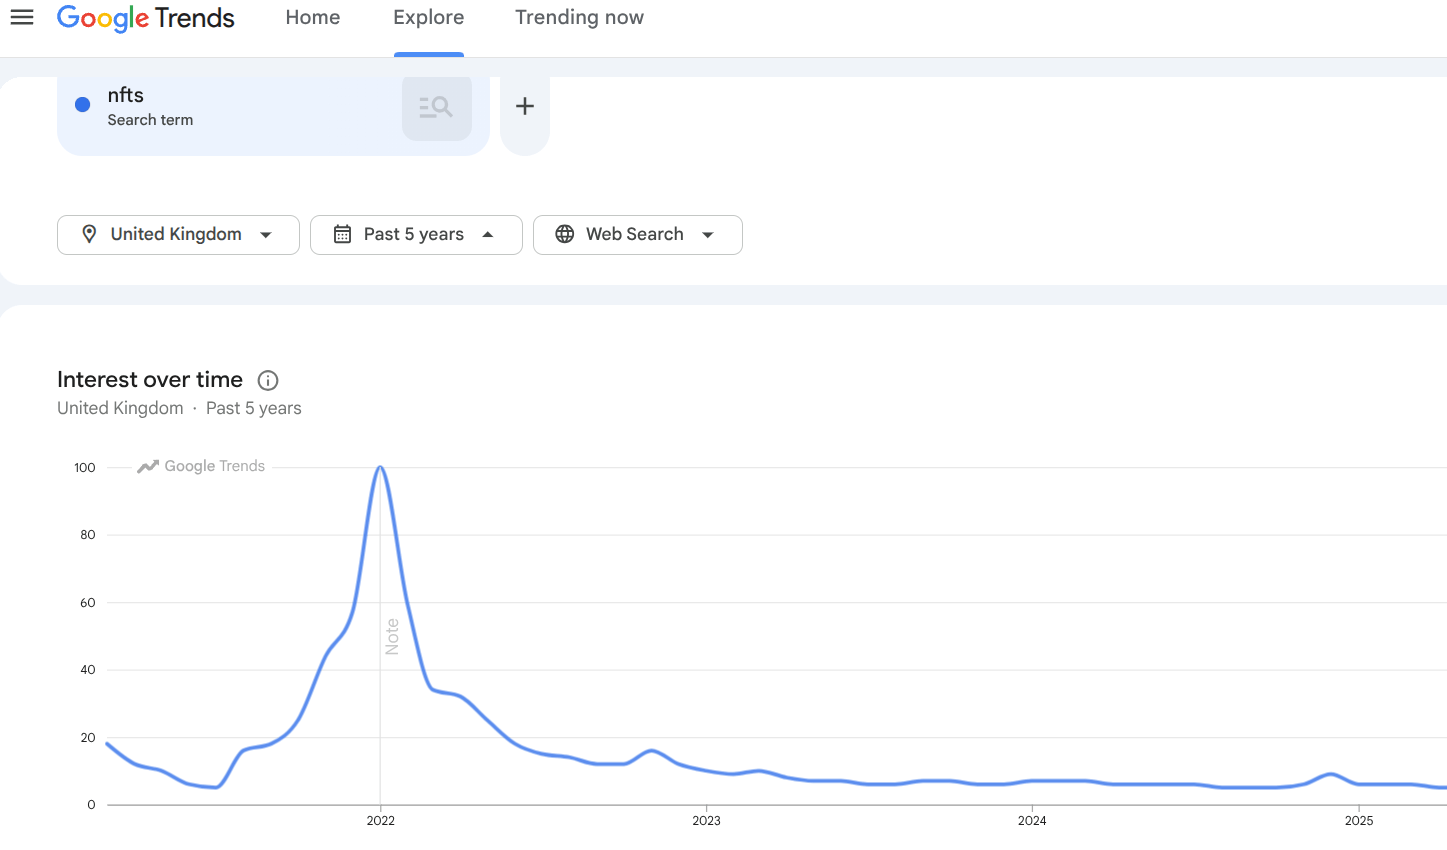Click the calendar icon in the time range filter

343,234
